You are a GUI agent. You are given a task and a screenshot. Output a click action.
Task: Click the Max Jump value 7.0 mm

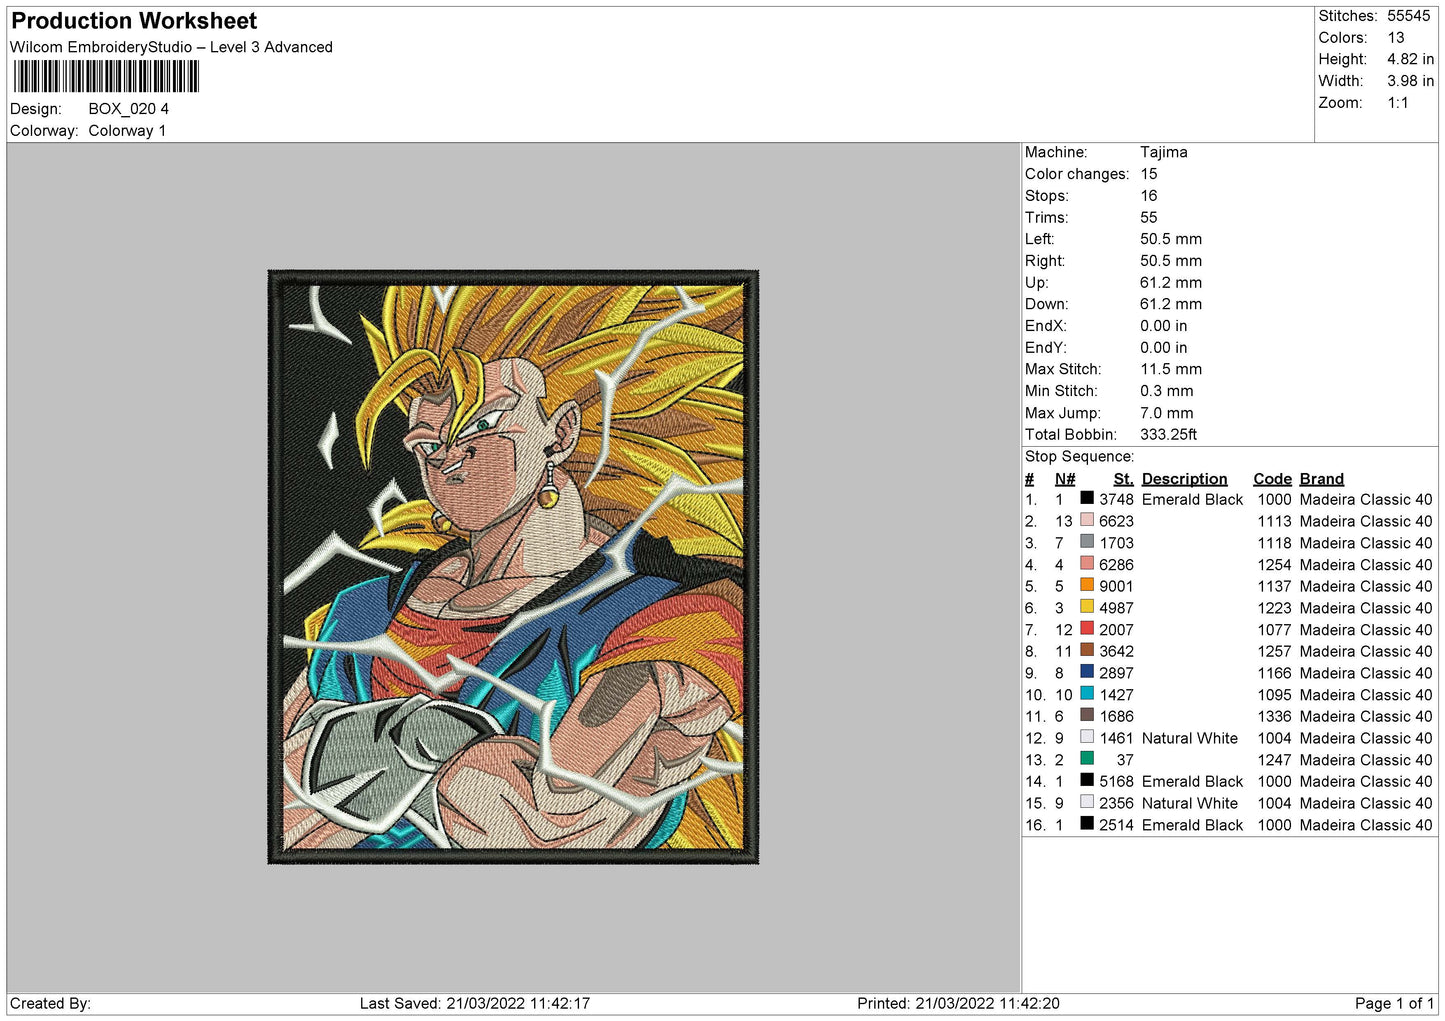point(1167,413)
